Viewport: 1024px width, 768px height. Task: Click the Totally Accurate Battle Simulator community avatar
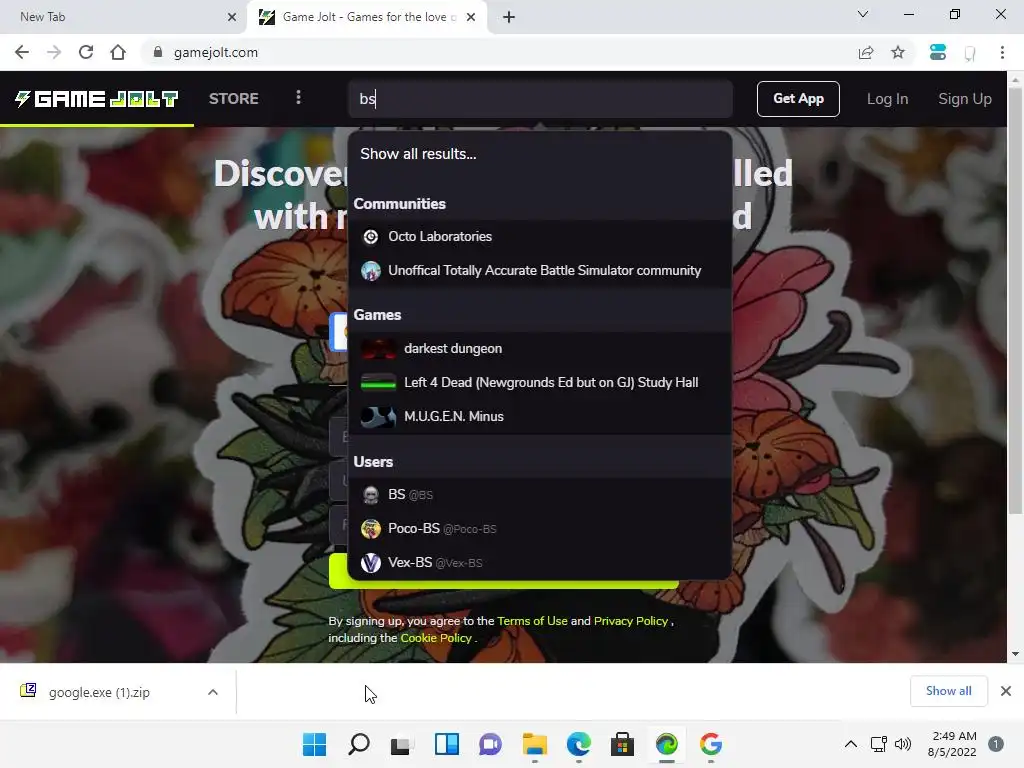pos(370,270)
